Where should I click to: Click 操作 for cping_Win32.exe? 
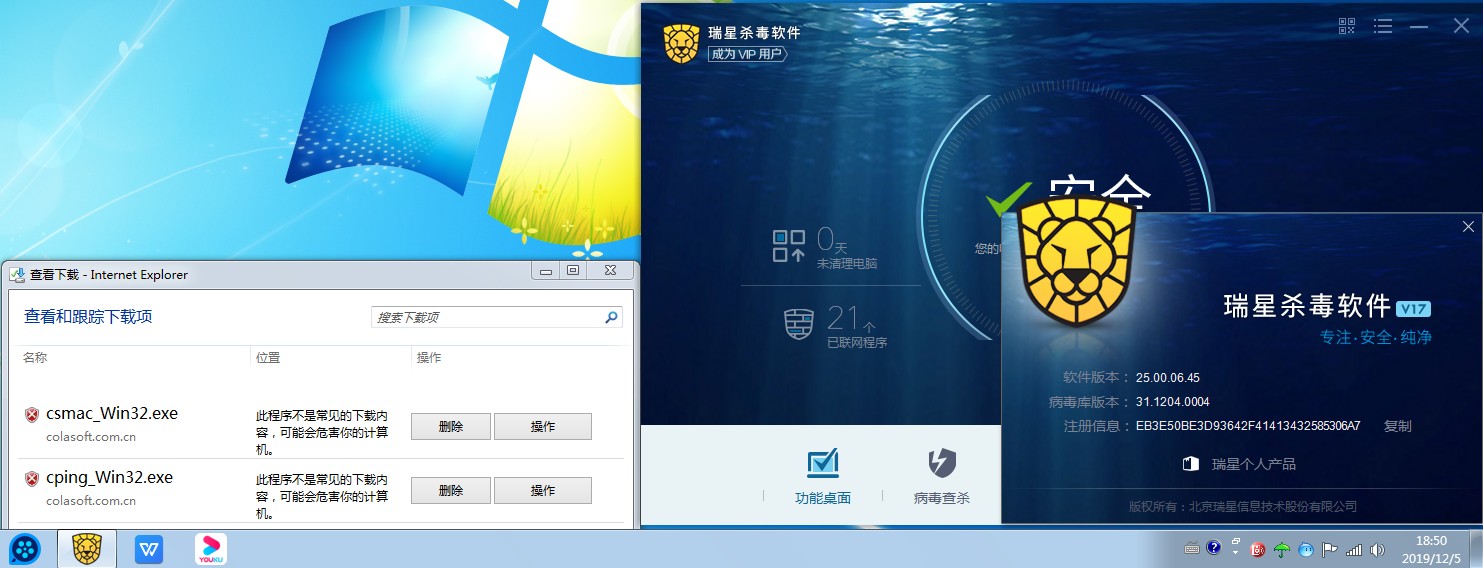[543, 490]
